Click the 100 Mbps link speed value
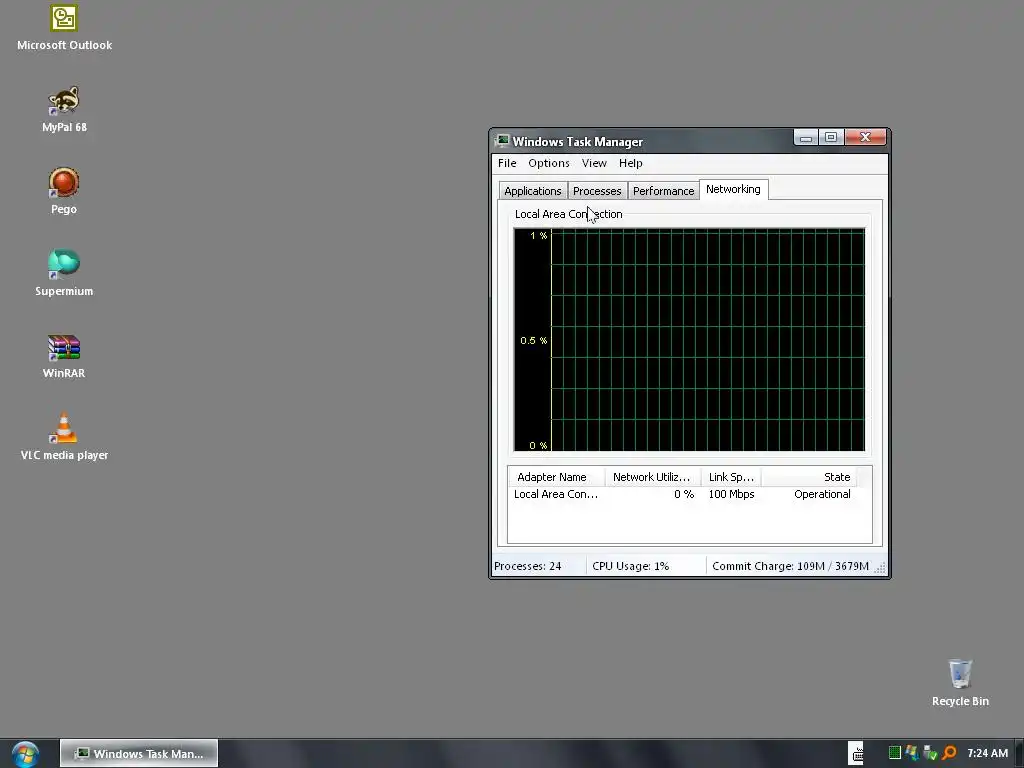Screen dimensions: 1024x768 [x=731, y=494]
